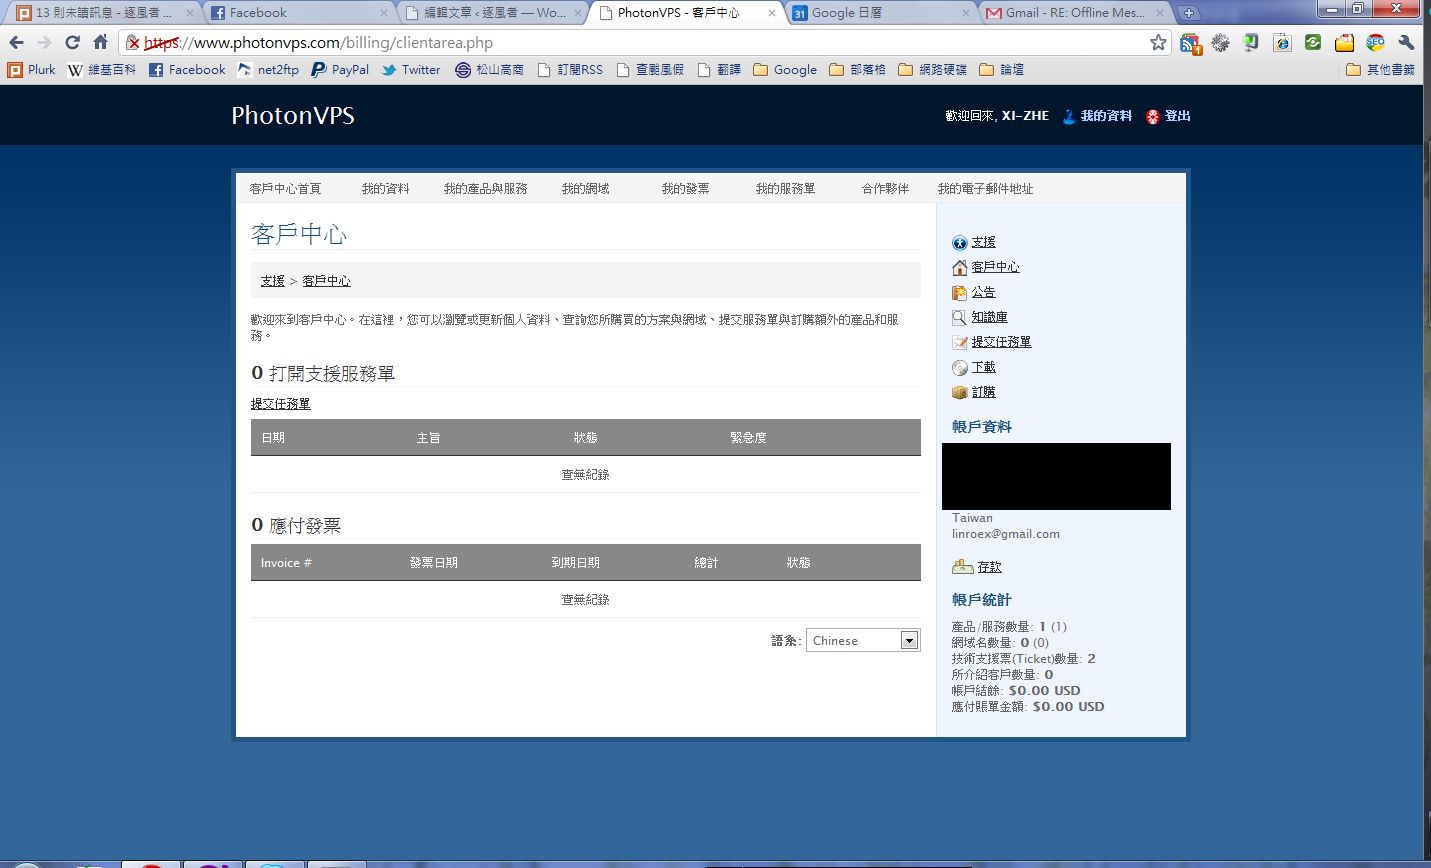Open 我的服務單 menu item
This screenshot has height=868, width=1431.
(785, 188)
